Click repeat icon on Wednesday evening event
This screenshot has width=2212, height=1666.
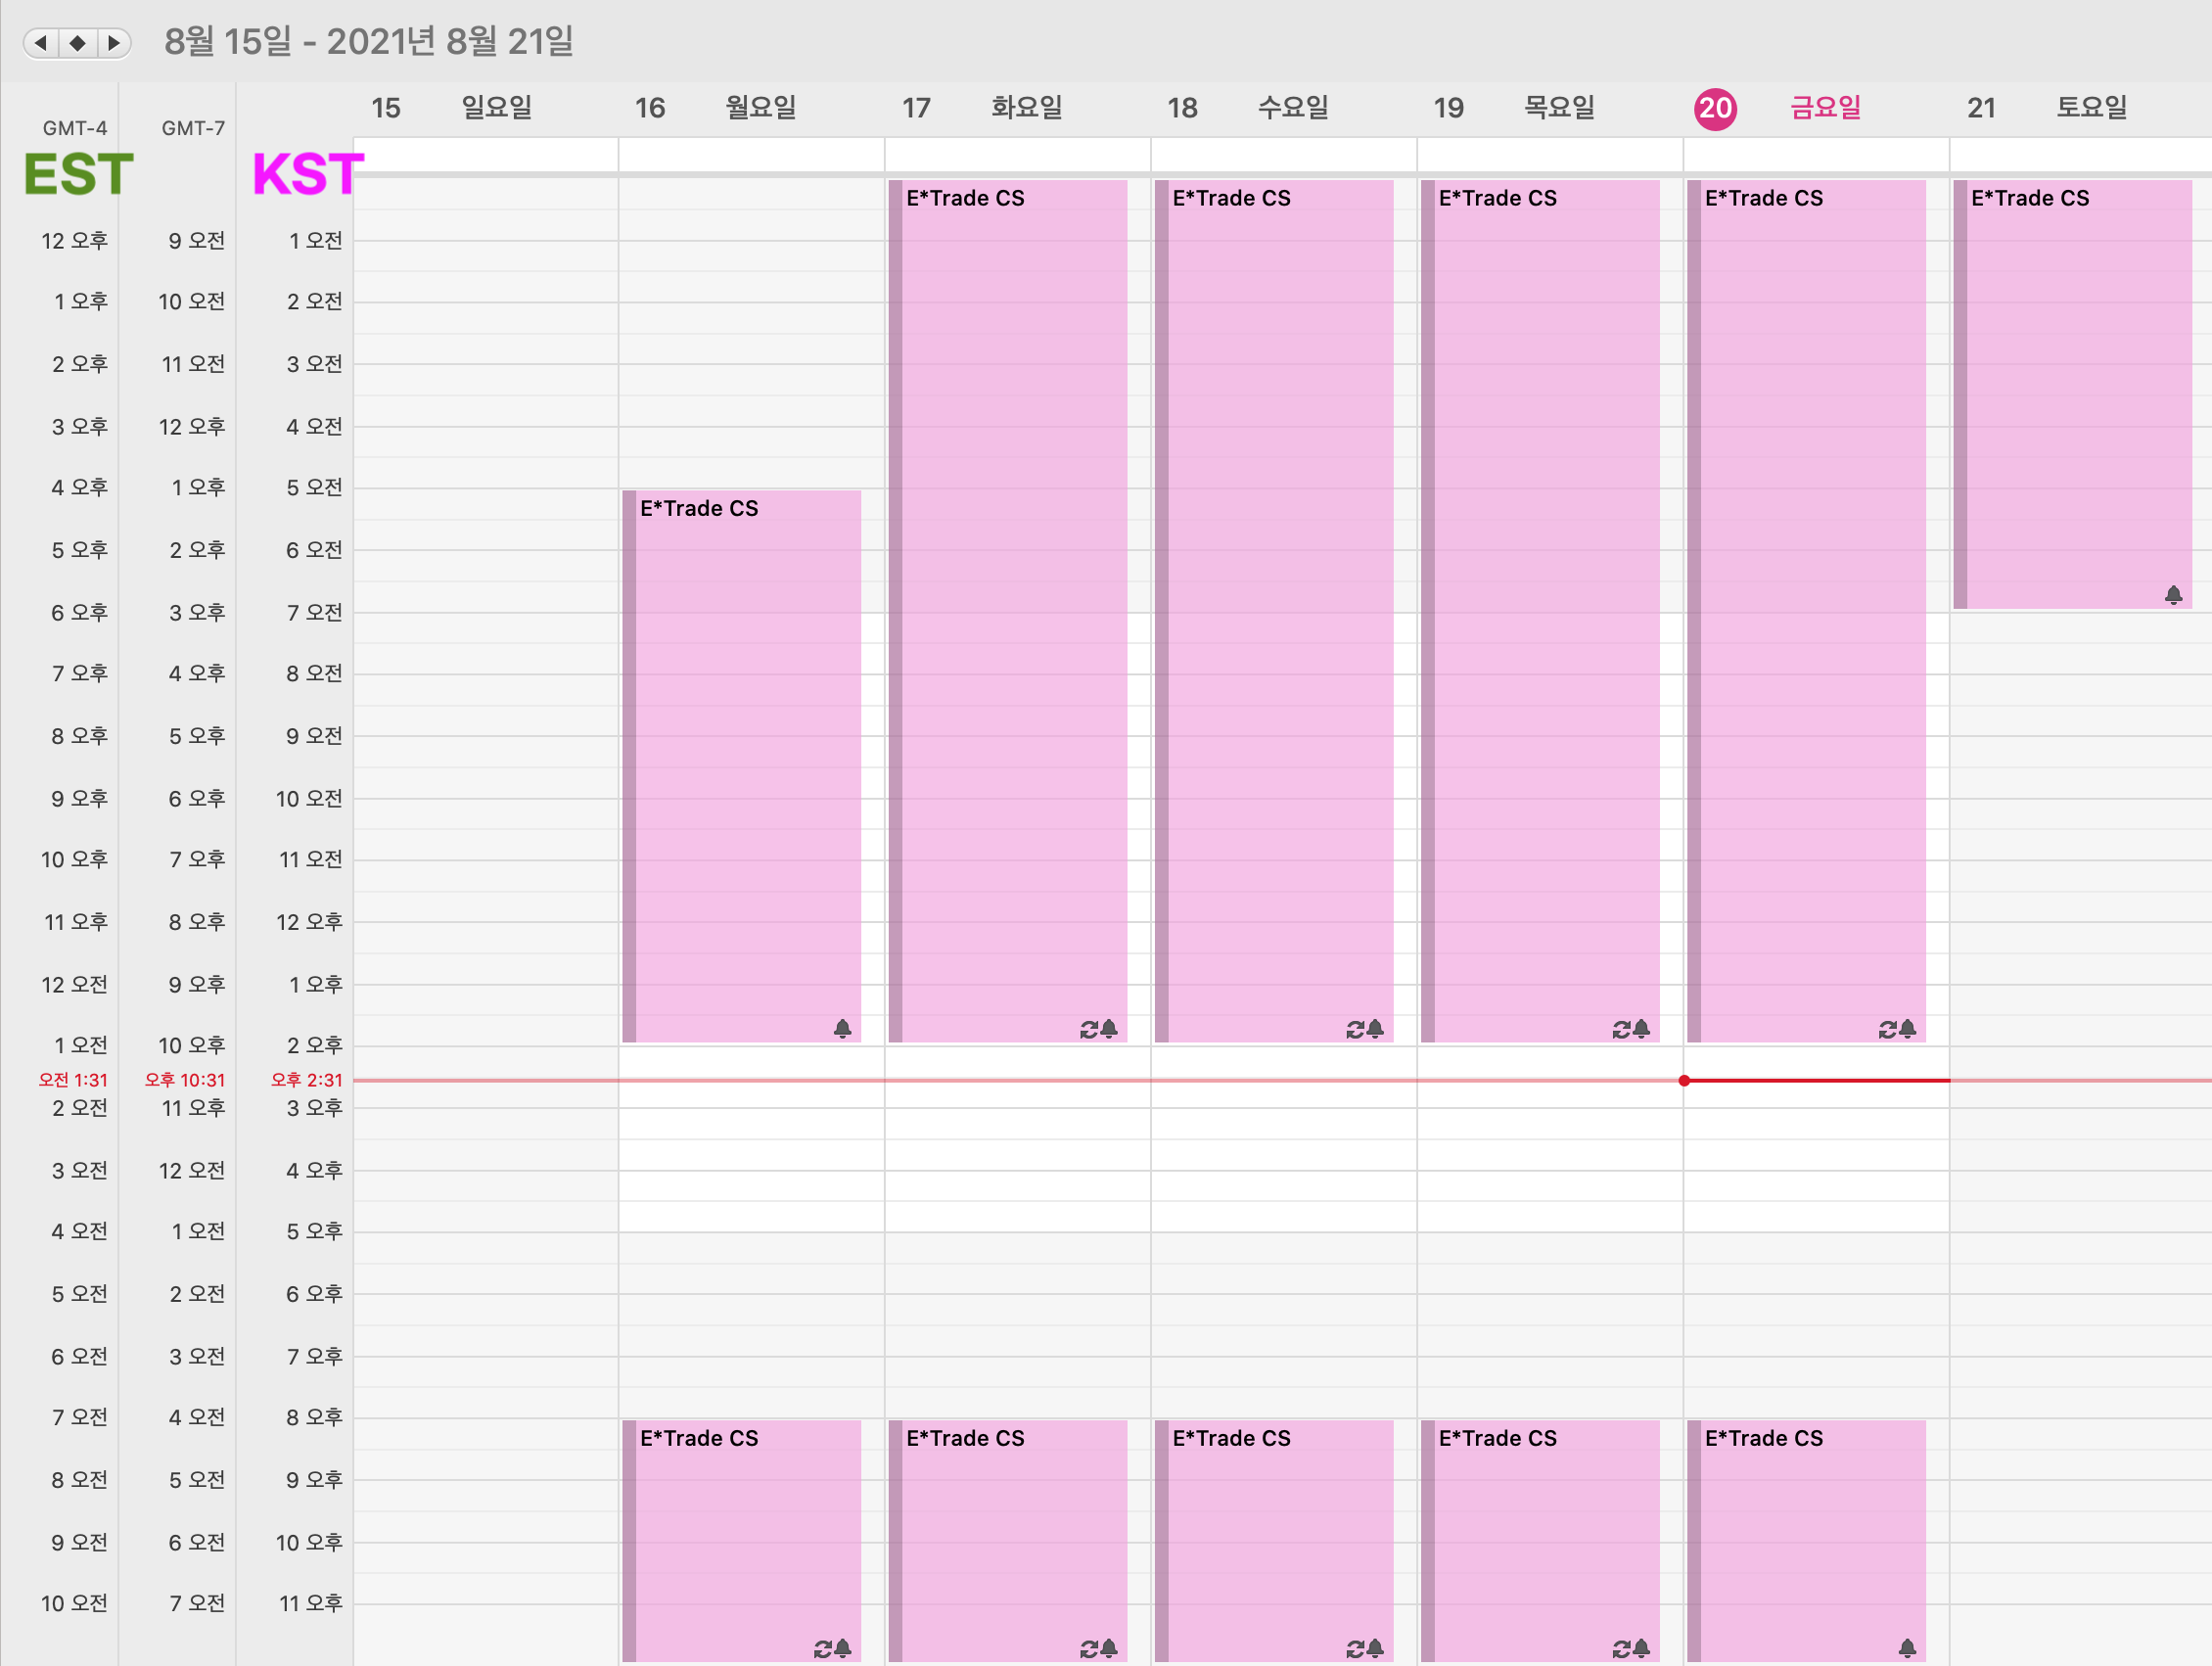(x=1355, y=1648)
